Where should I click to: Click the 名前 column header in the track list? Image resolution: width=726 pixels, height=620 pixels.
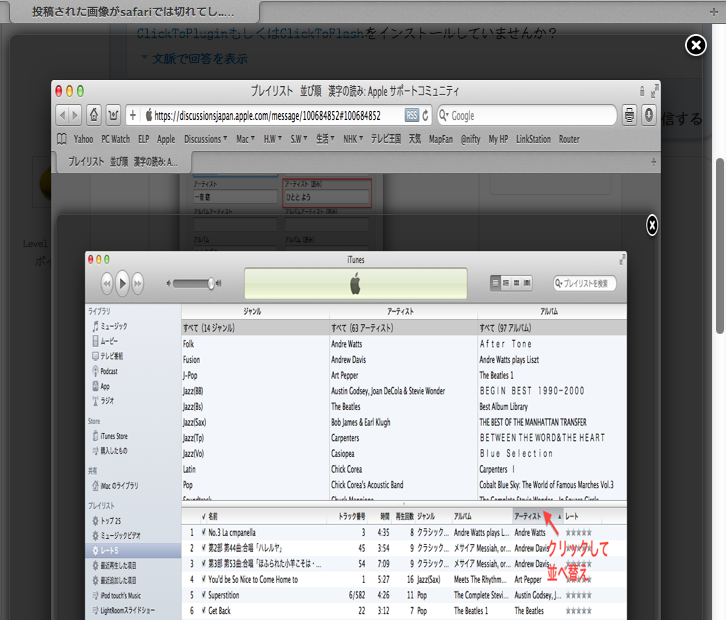pos(213,516)
